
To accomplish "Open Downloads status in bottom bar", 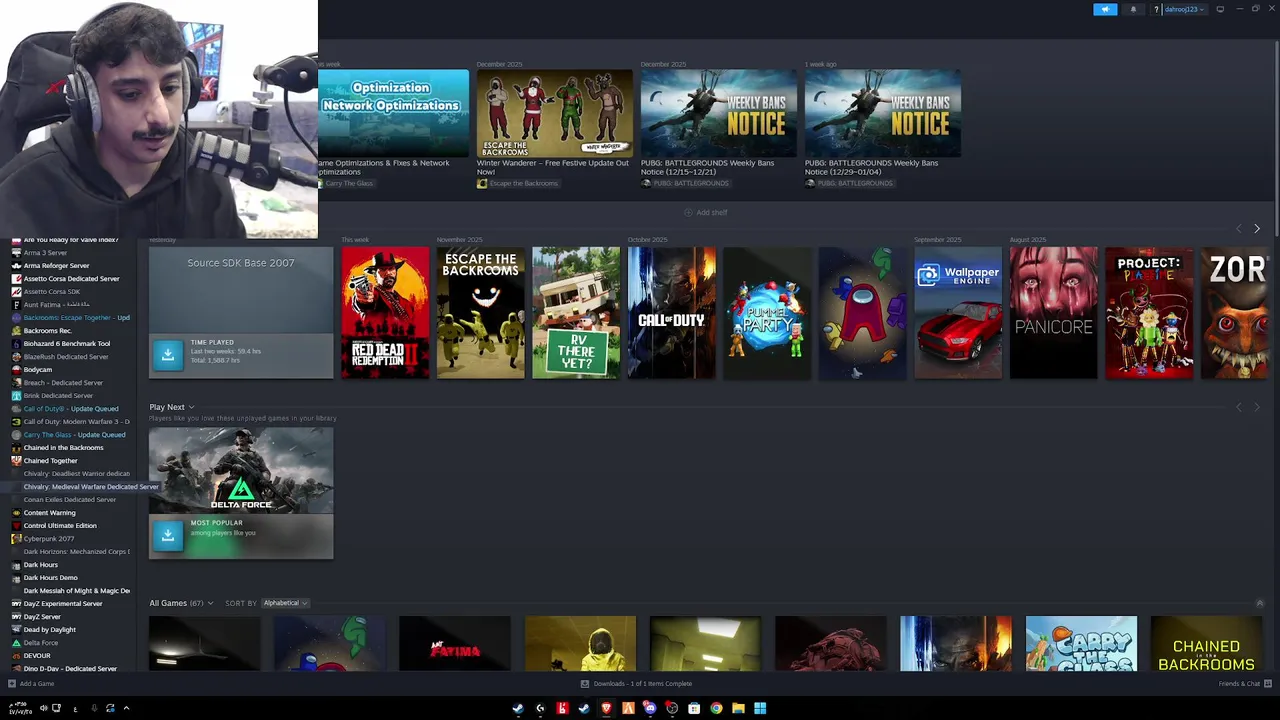I will pyautogui.click(x=637, y=684).
